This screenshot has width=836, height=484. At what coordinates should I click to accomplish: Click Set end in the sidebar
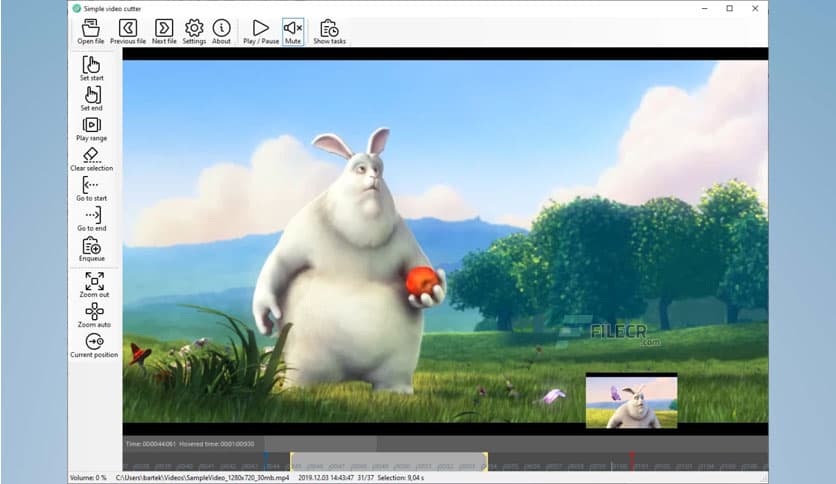coord(92,98)
